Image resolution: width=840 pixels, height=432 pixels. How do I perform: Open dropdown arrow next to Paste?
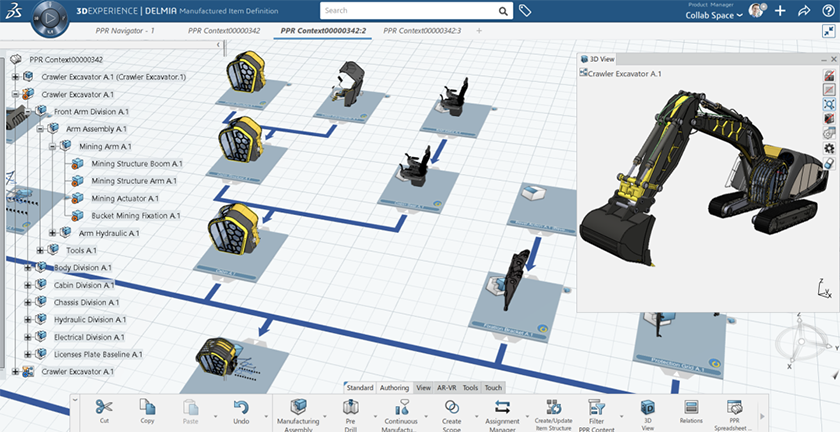(215, 416)
